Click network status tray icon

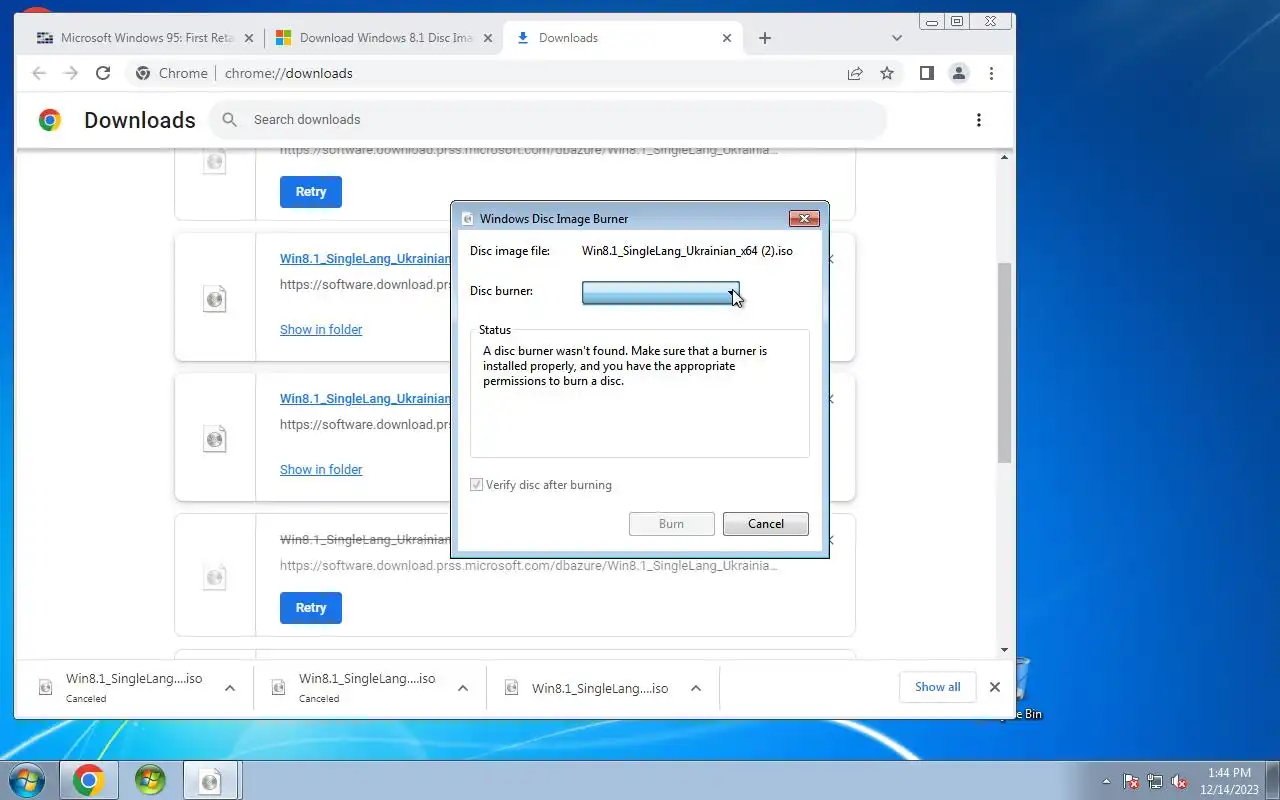pyautogui.click(x=1156, y=781)
